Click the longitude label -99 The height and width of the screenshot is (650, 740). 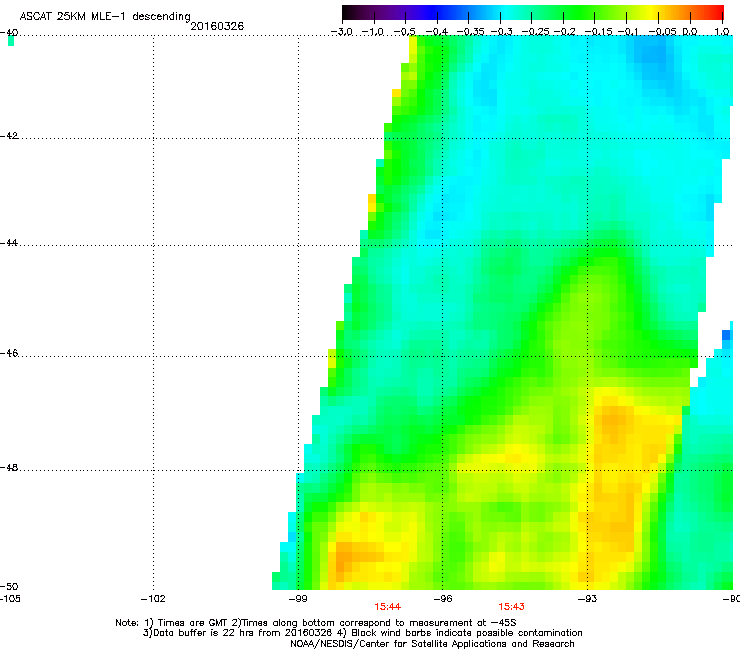pyautogui.click(x=298, y=599)
